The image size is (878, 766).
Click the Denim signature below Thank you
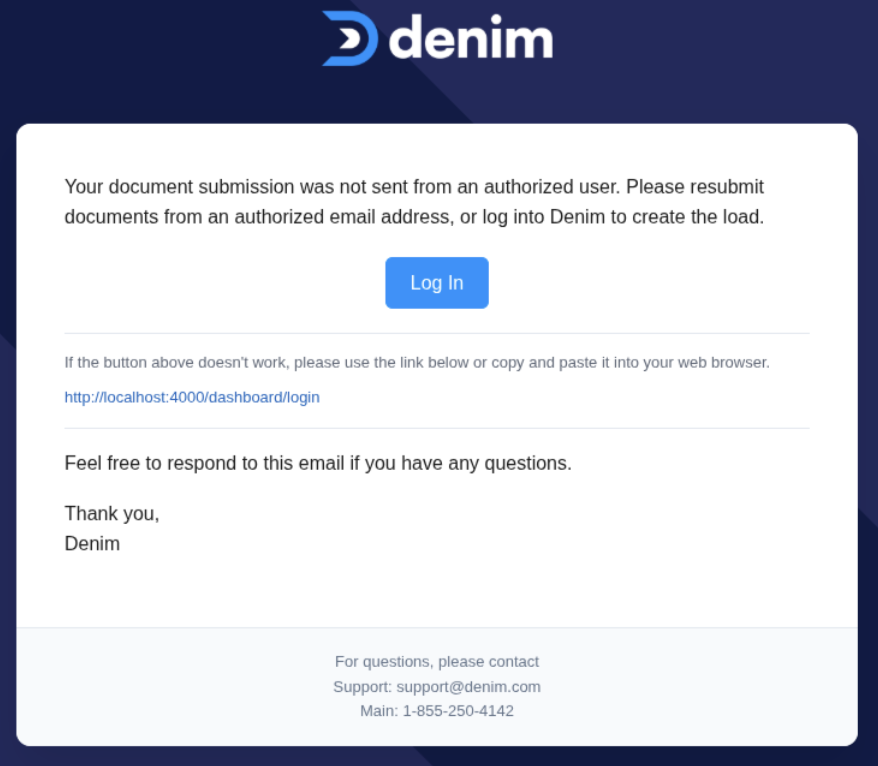point(92,544)
